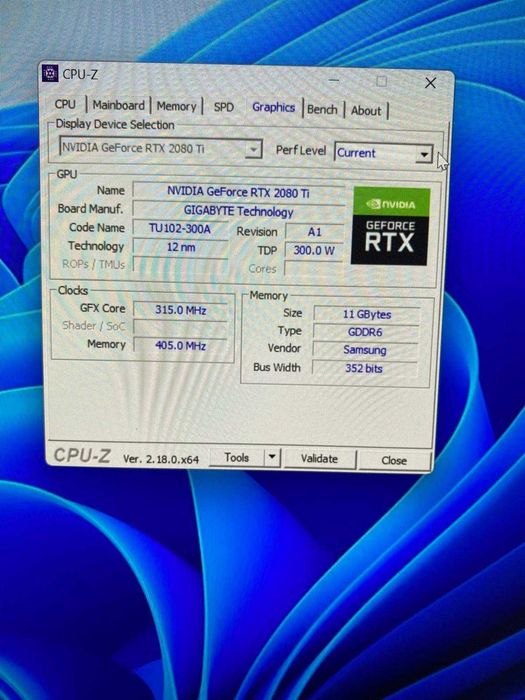Click the GIGABYTE Technology board manufacturer value
Image resolution: width=525 pixels, height=700 pixels.
point(238,211)
